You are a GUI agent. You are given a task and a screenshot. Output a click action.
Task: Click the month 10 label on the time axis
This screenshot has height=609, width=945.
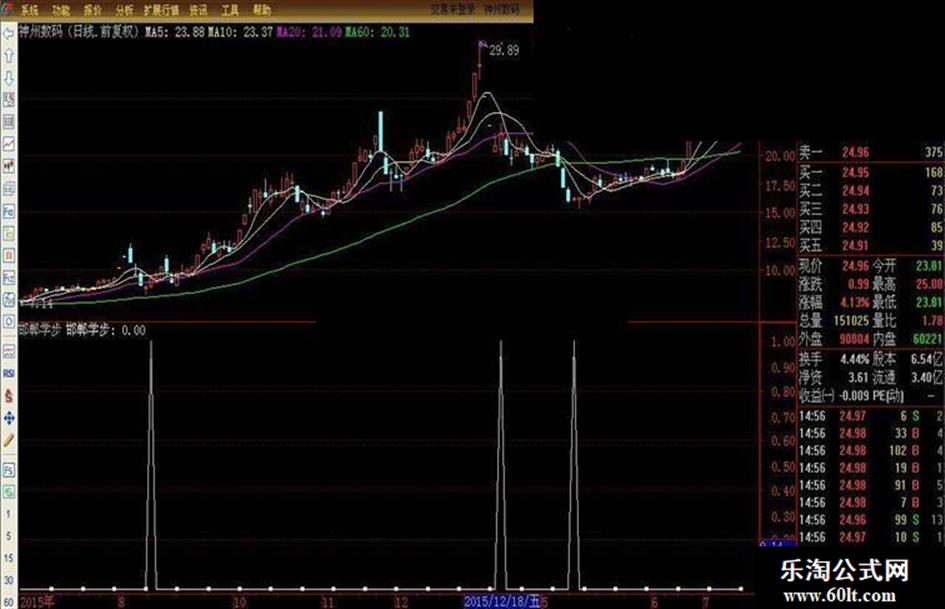(239, 602)
